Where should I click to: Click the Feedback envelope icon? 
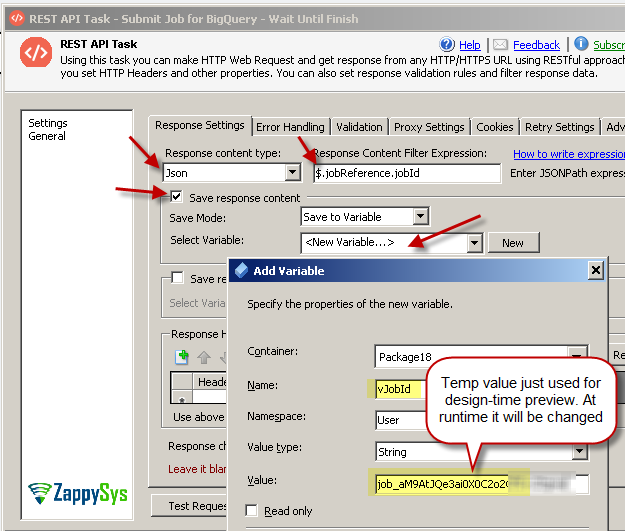click(x=500, y=45)
